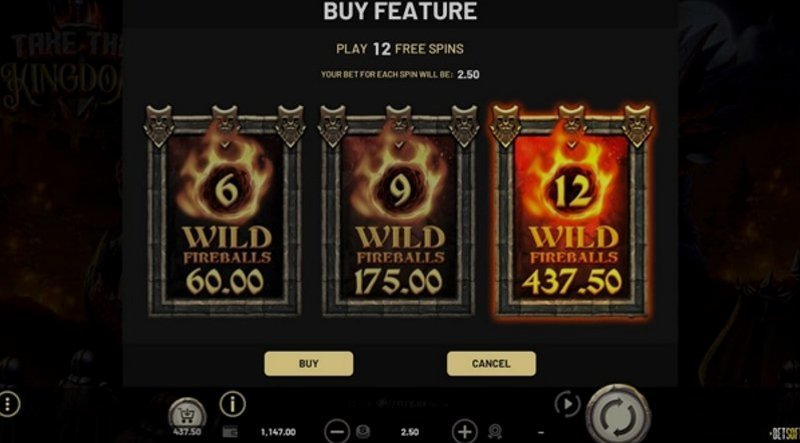The width and height of the screenshot is (800, 443).
Task: Select the 9 Wild Fireballs option
Action: click(398, 210)
